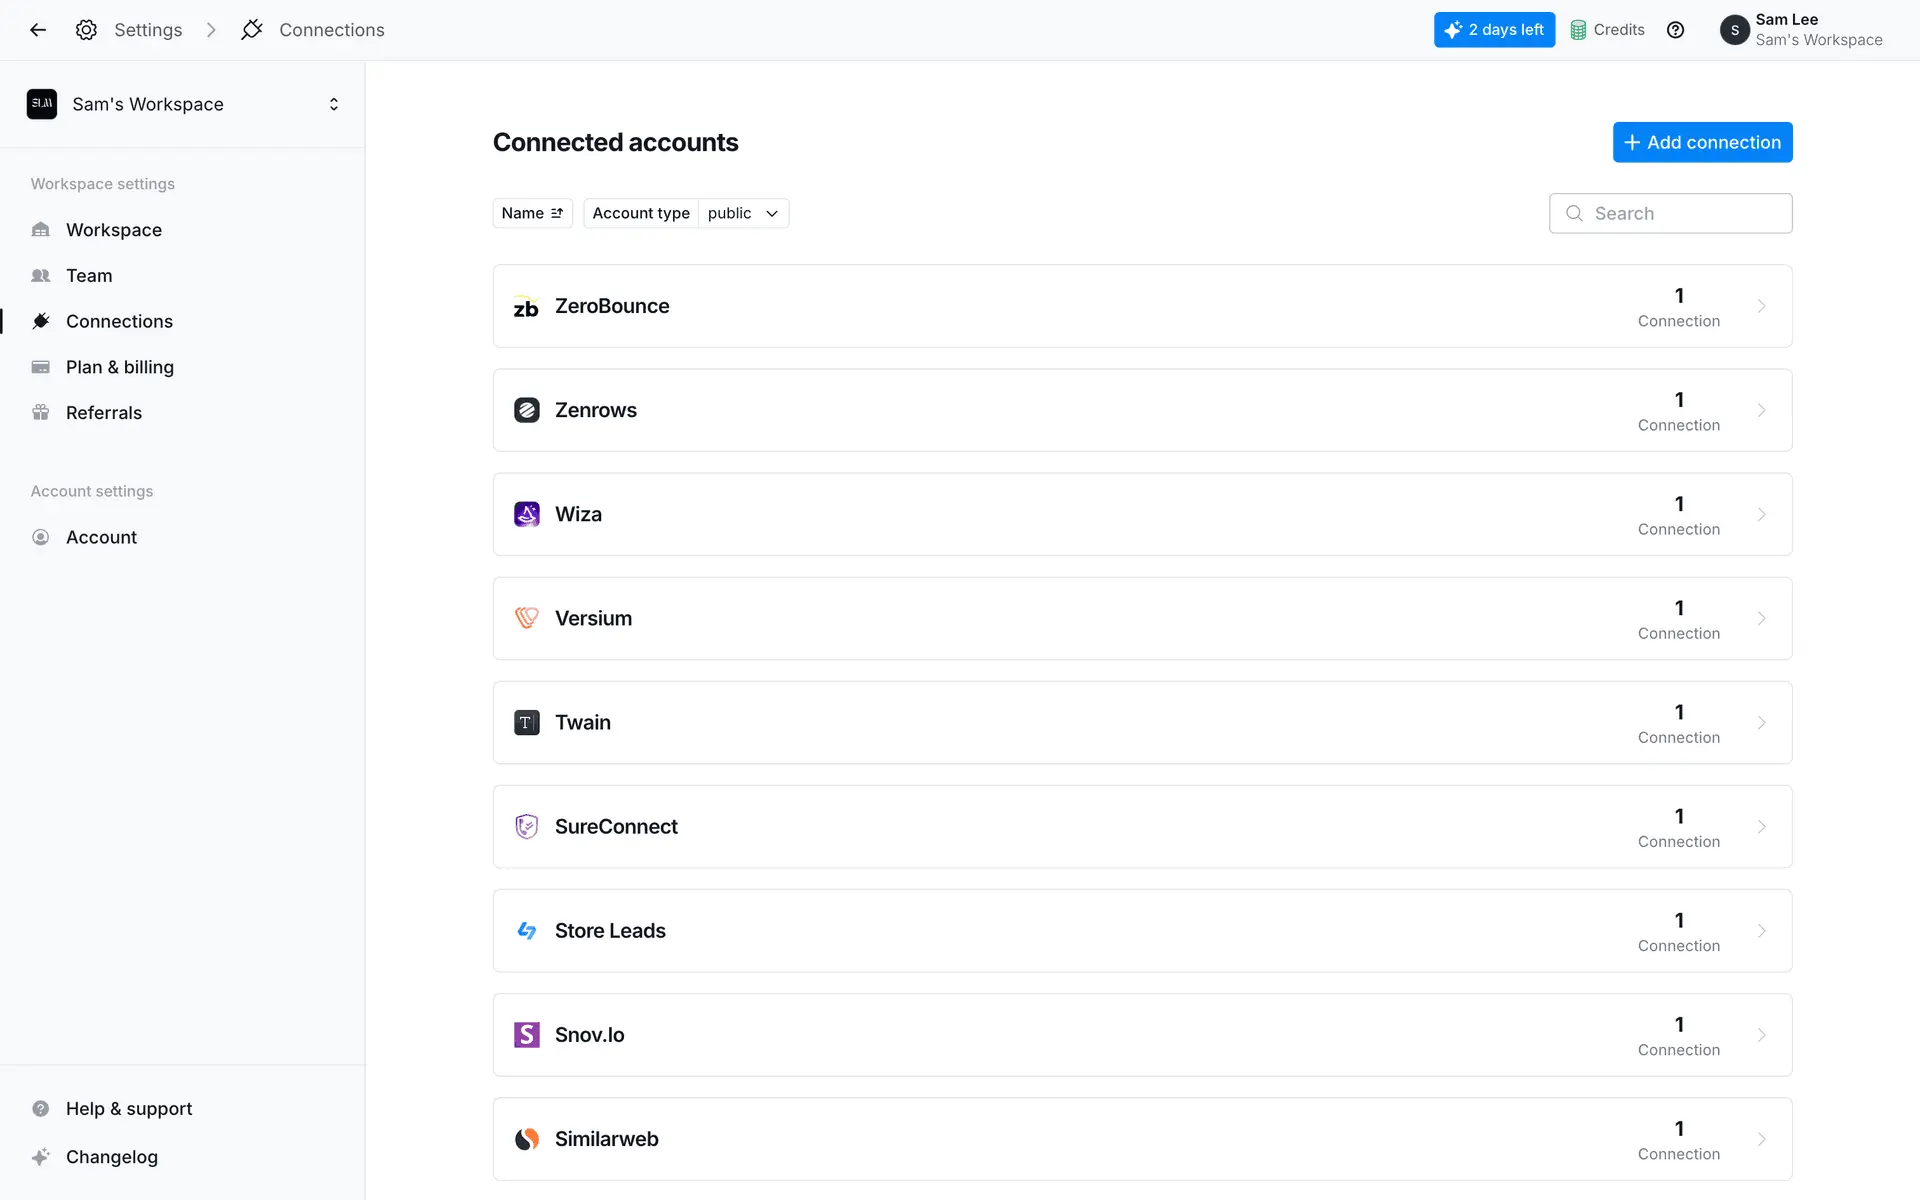Click the Credits coin stack icon
This screenshot has height=1200, width=1920.
[x=1578, y=30]
